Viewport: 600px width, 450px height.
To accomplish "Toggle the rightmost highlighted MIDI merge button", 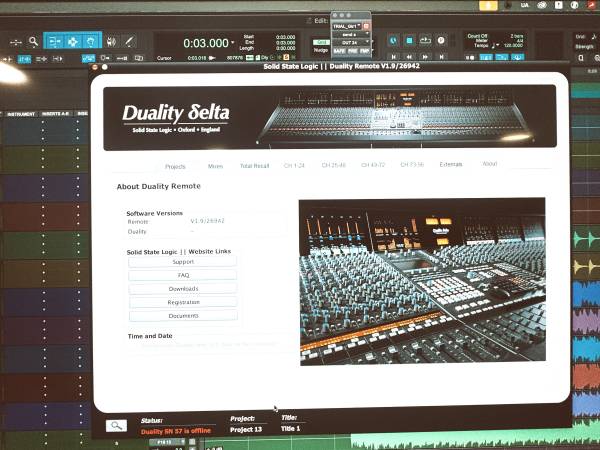I will click(518, 57).
